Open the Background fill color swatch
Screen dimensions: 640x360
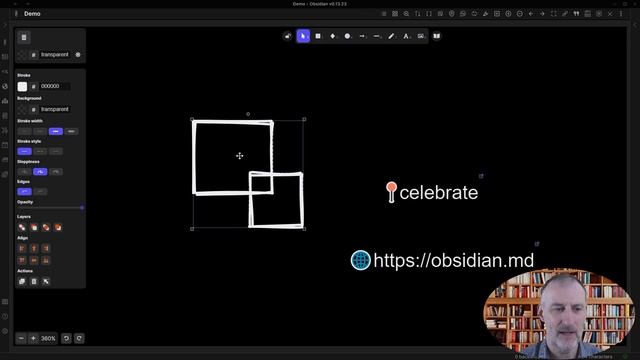[22, 109]
